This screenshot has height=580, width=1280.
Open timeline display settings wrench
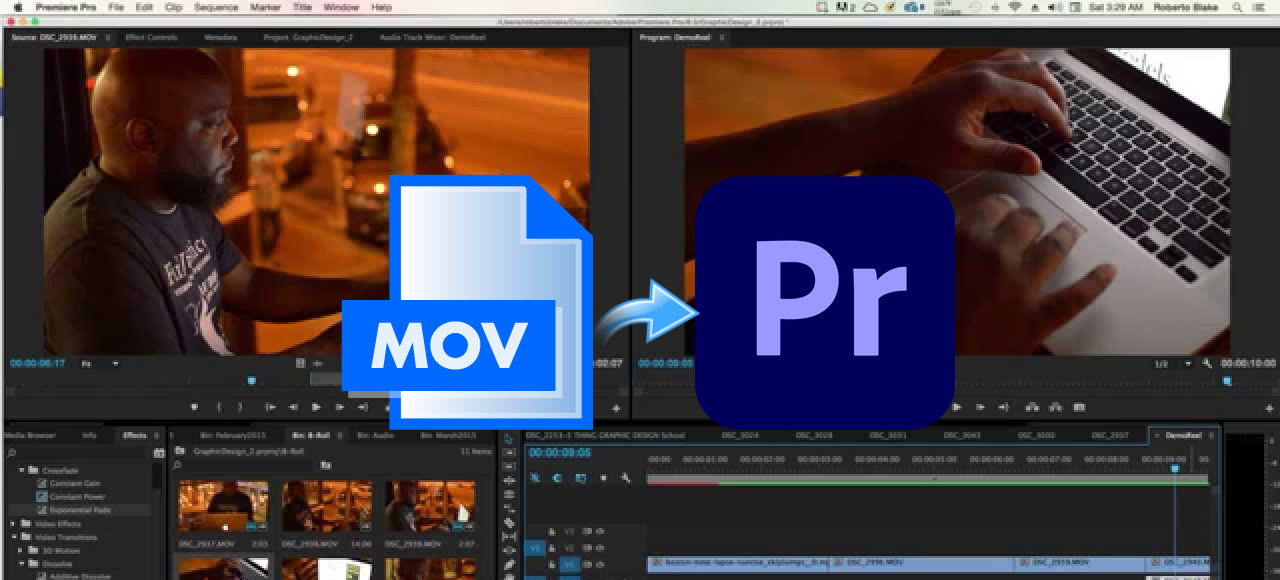[x=626, y=478]
